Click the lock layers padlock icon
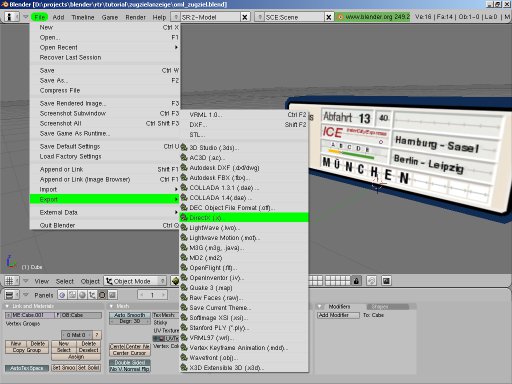This screenshot has height=384, width=512. pyautogui.click(x=356, y=281)
